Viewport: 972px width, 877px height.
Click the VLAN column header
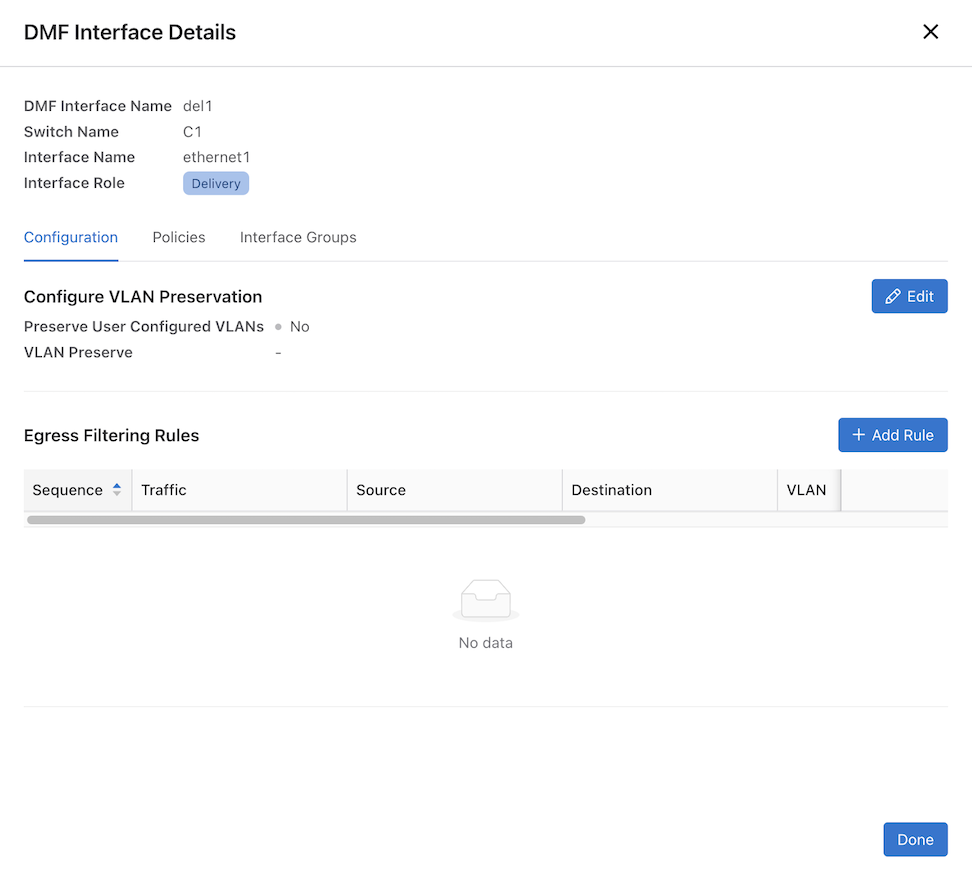(806, 490)
